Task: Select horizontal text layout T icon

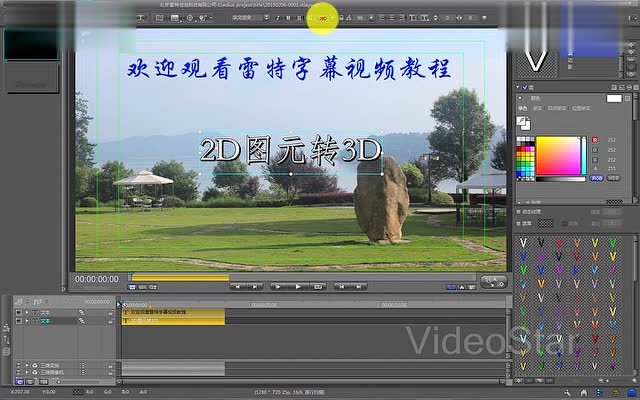Action: 413,18
